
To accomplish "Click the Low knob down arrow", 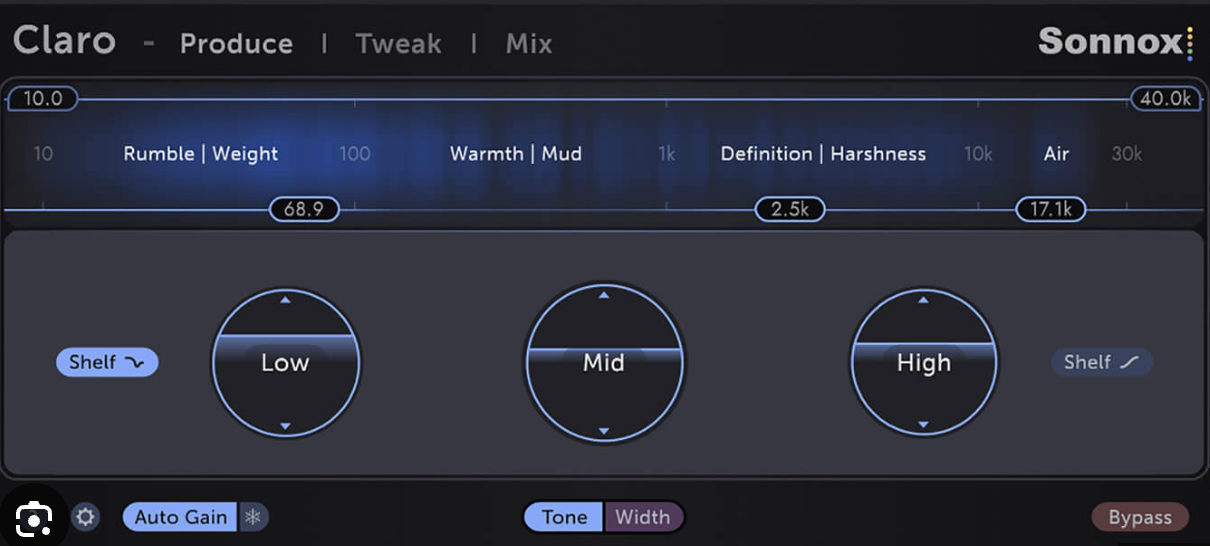I will [285, 426].
